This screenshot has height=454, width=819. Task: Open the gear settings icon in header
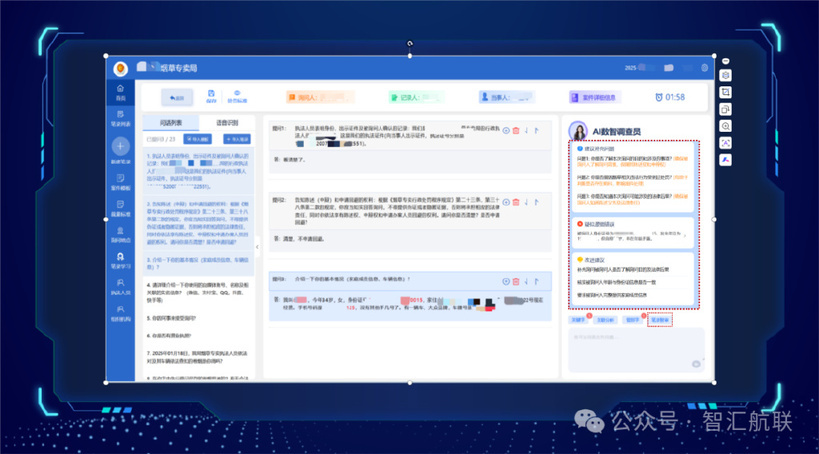point(704,68)
